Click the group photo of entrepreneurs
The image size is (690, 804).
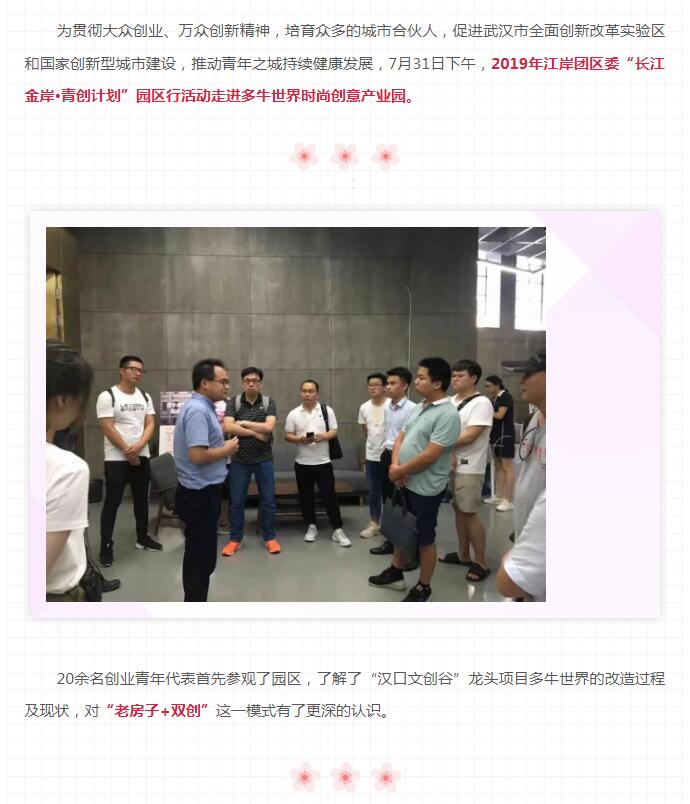[x=296, y=414]
